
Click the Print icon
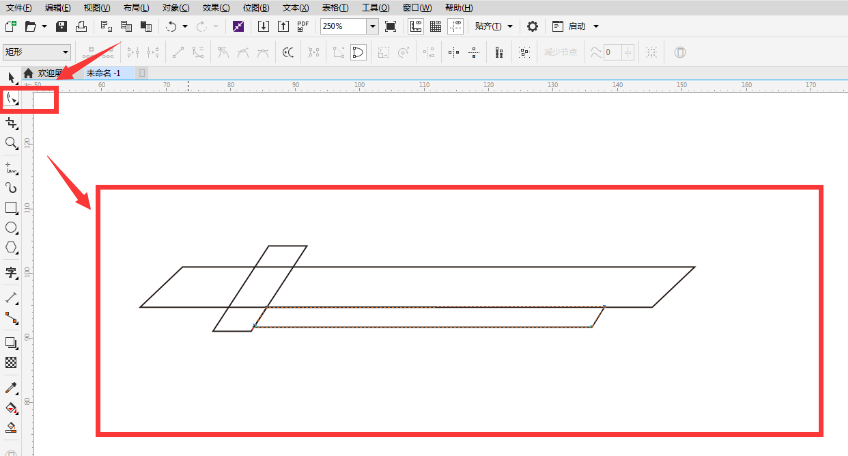click(81, 26)
